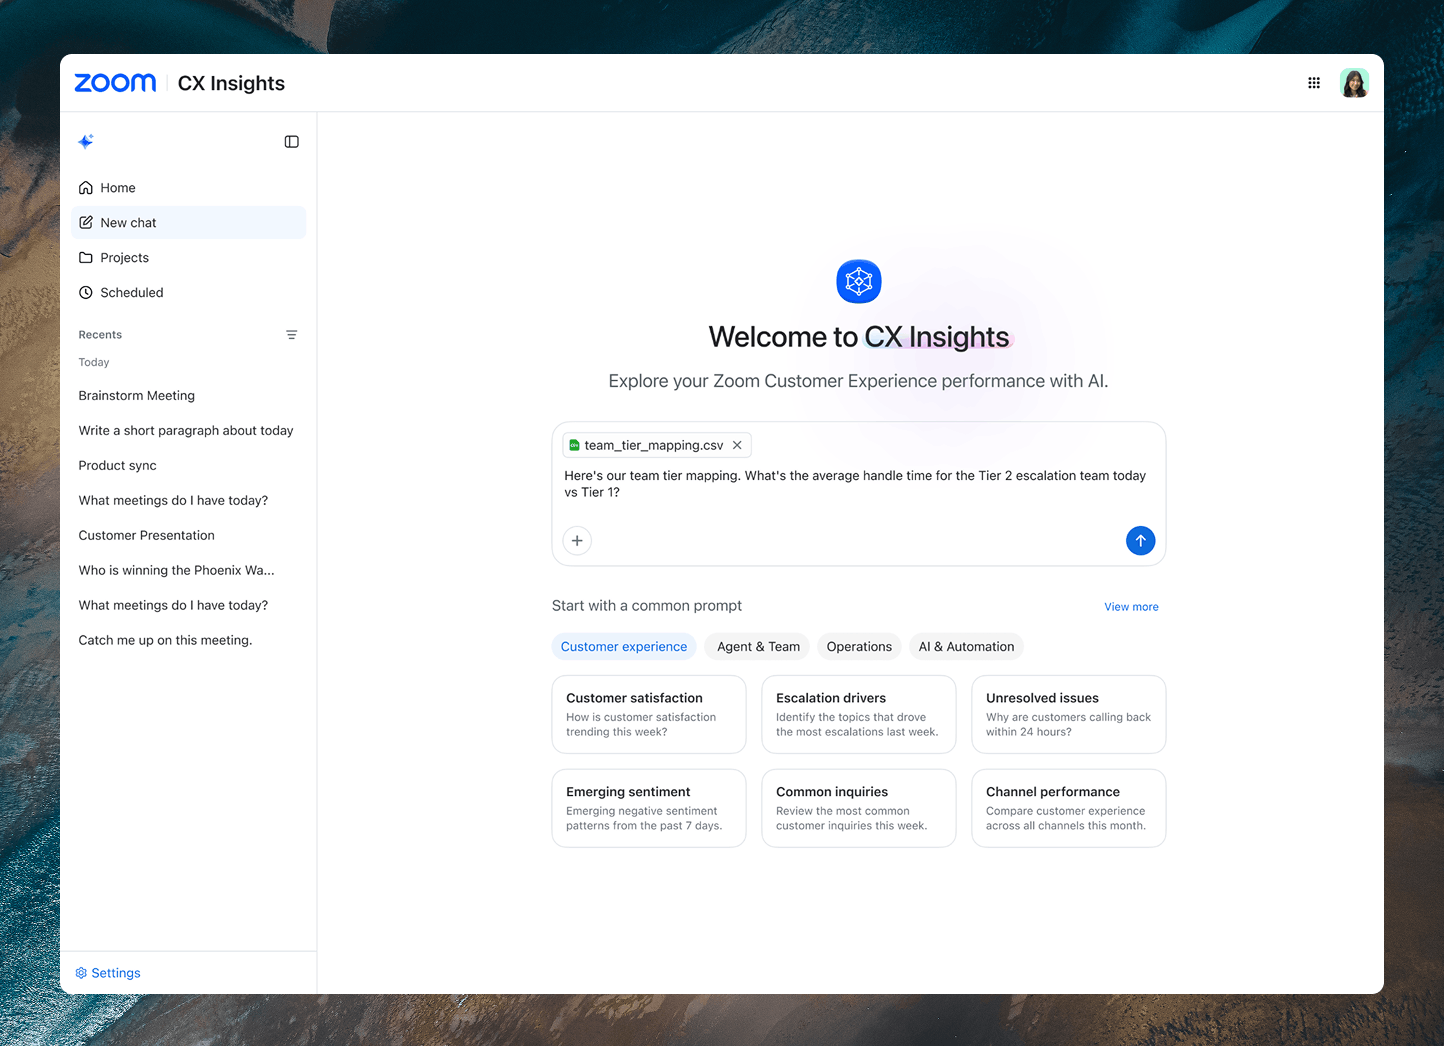
Task: Click the plus button to add attachment
Action: (x=577, y=541)
